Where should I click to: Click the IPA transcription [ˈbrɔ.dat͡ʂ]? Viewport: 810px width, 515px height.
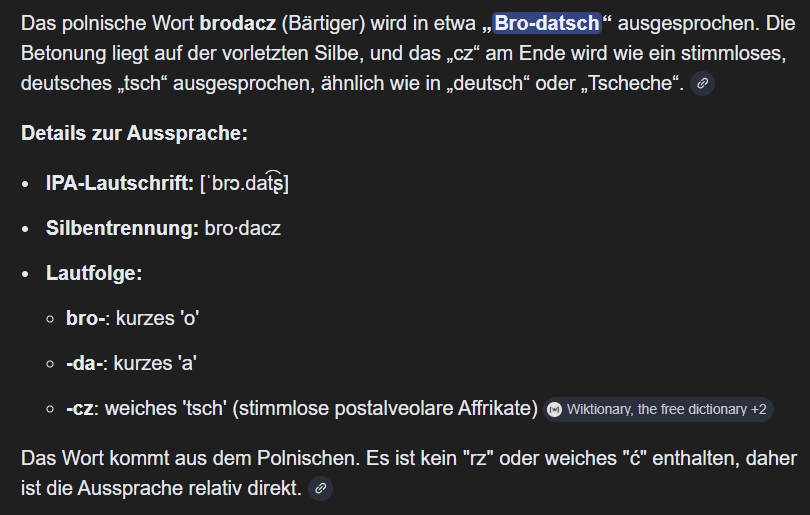[x=245, y=184]
